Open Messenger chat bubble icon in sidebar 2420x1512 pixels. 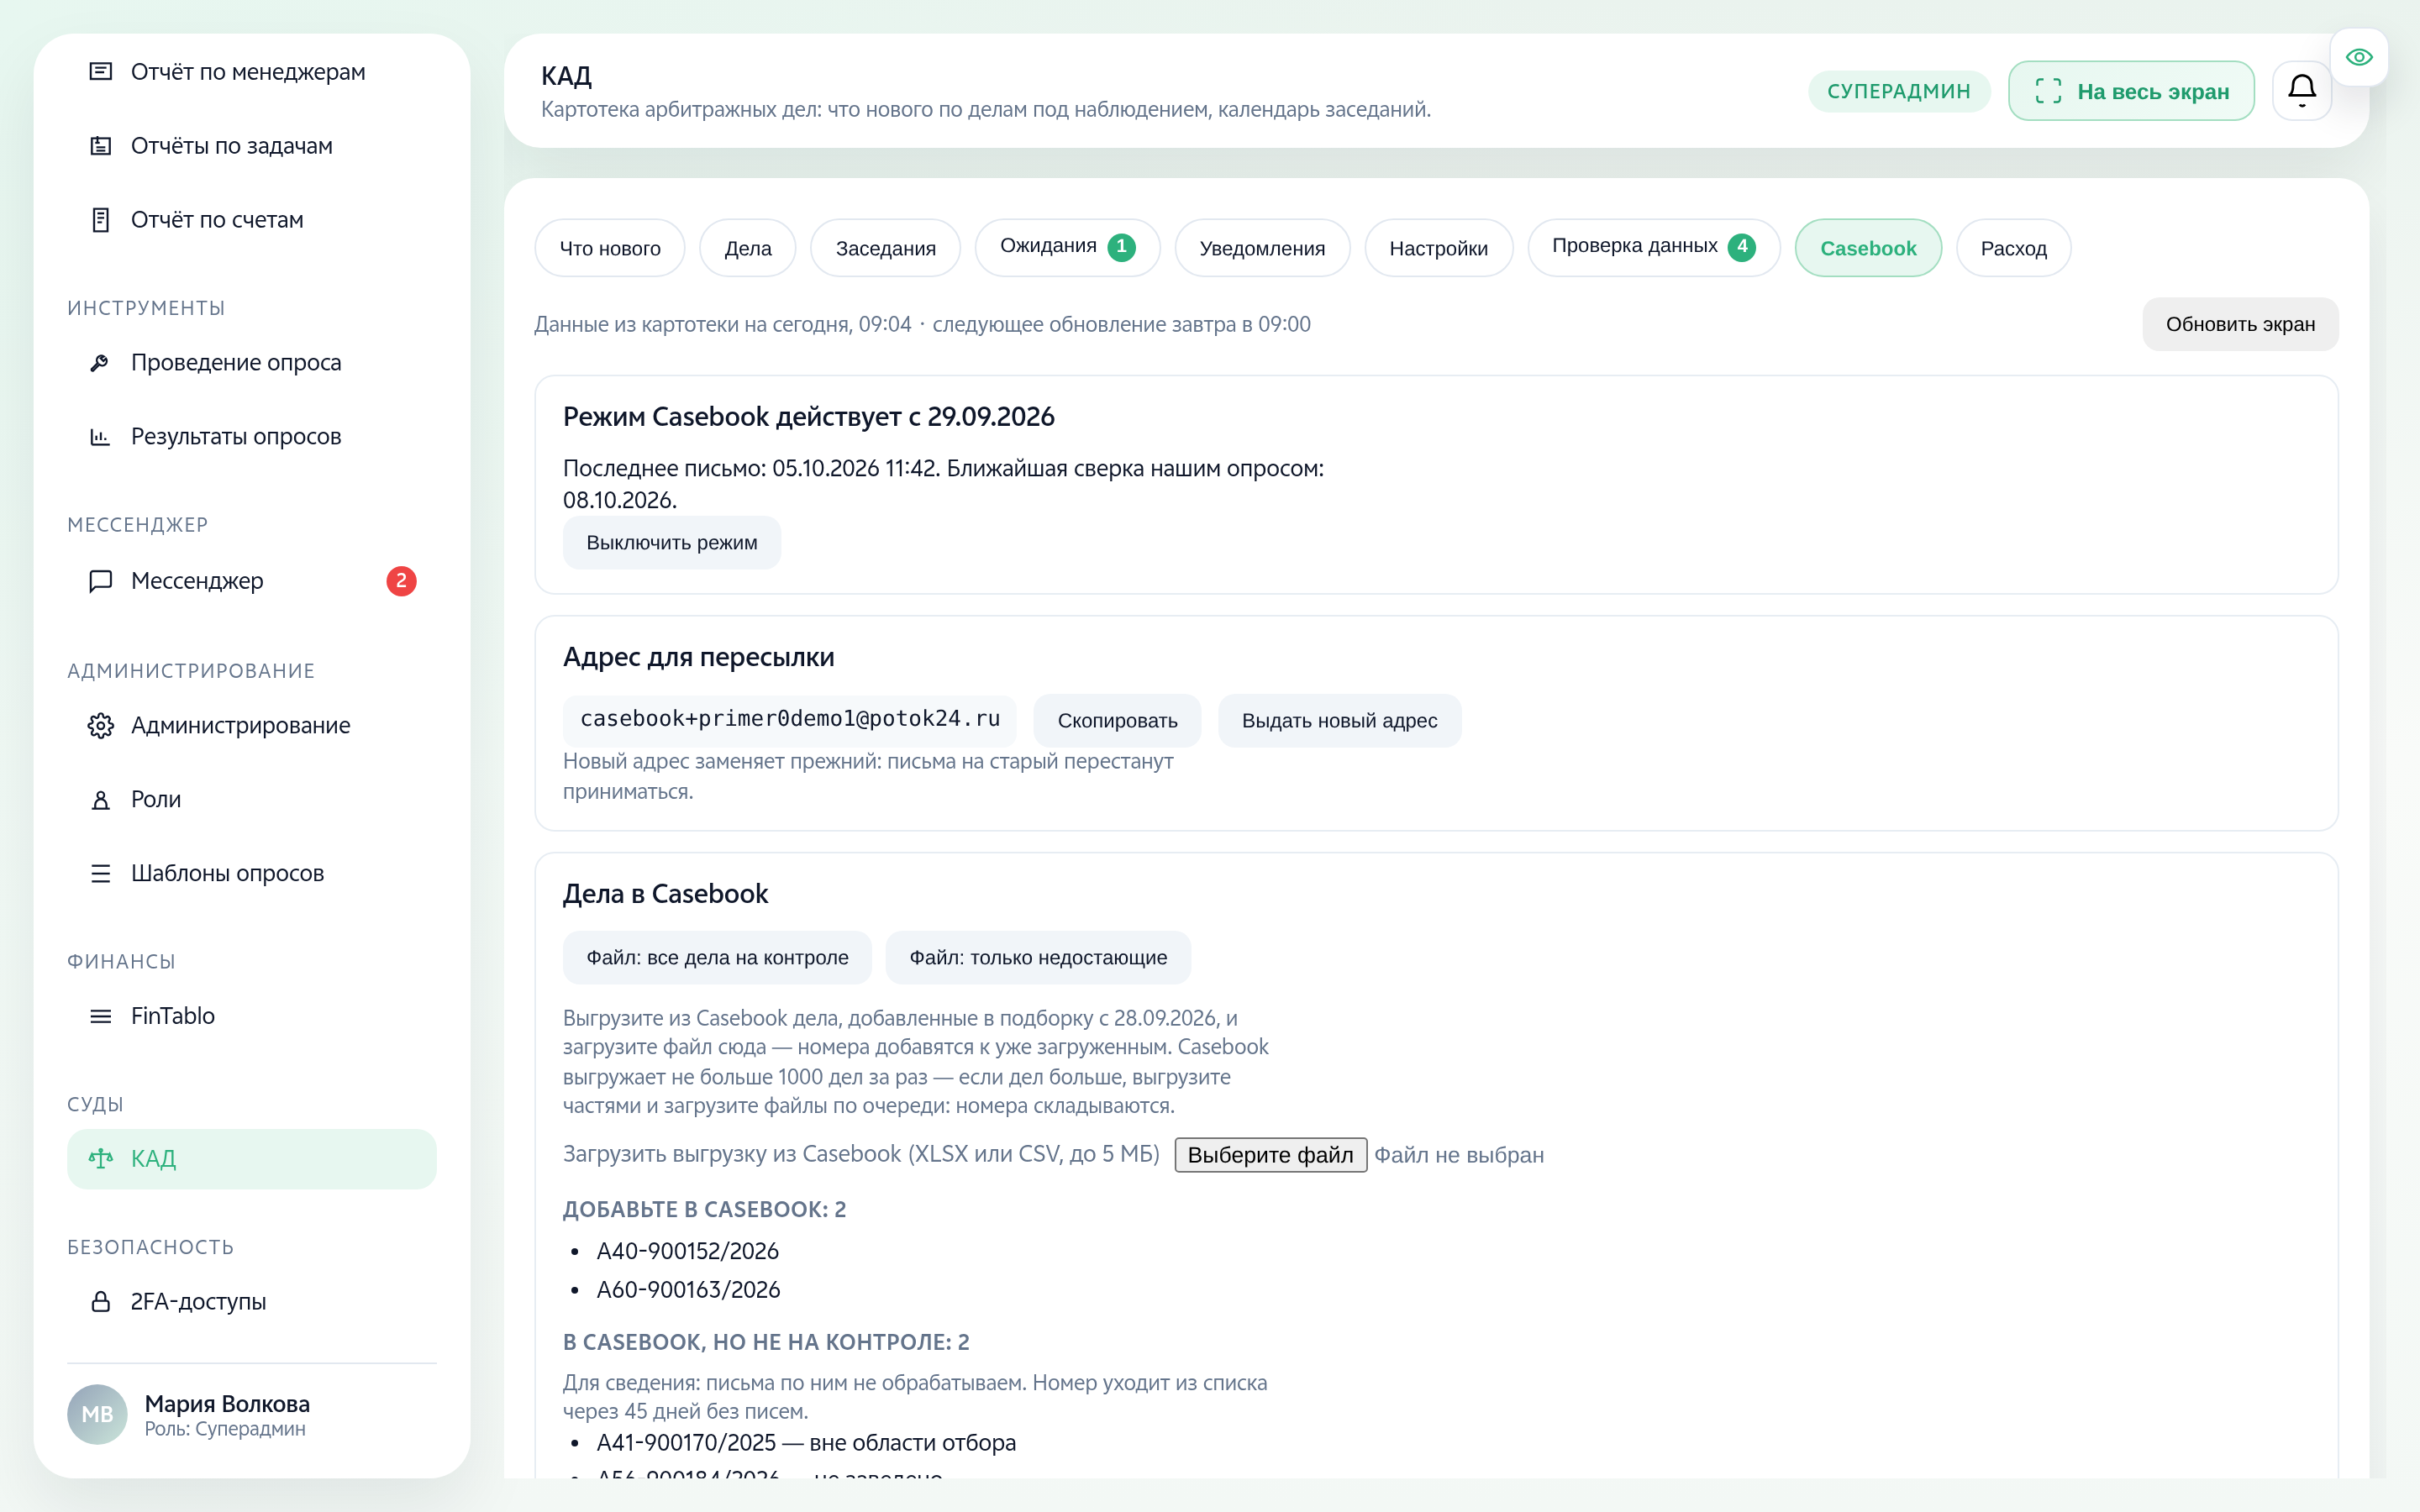pyautogui.click(x=100, y=581)
